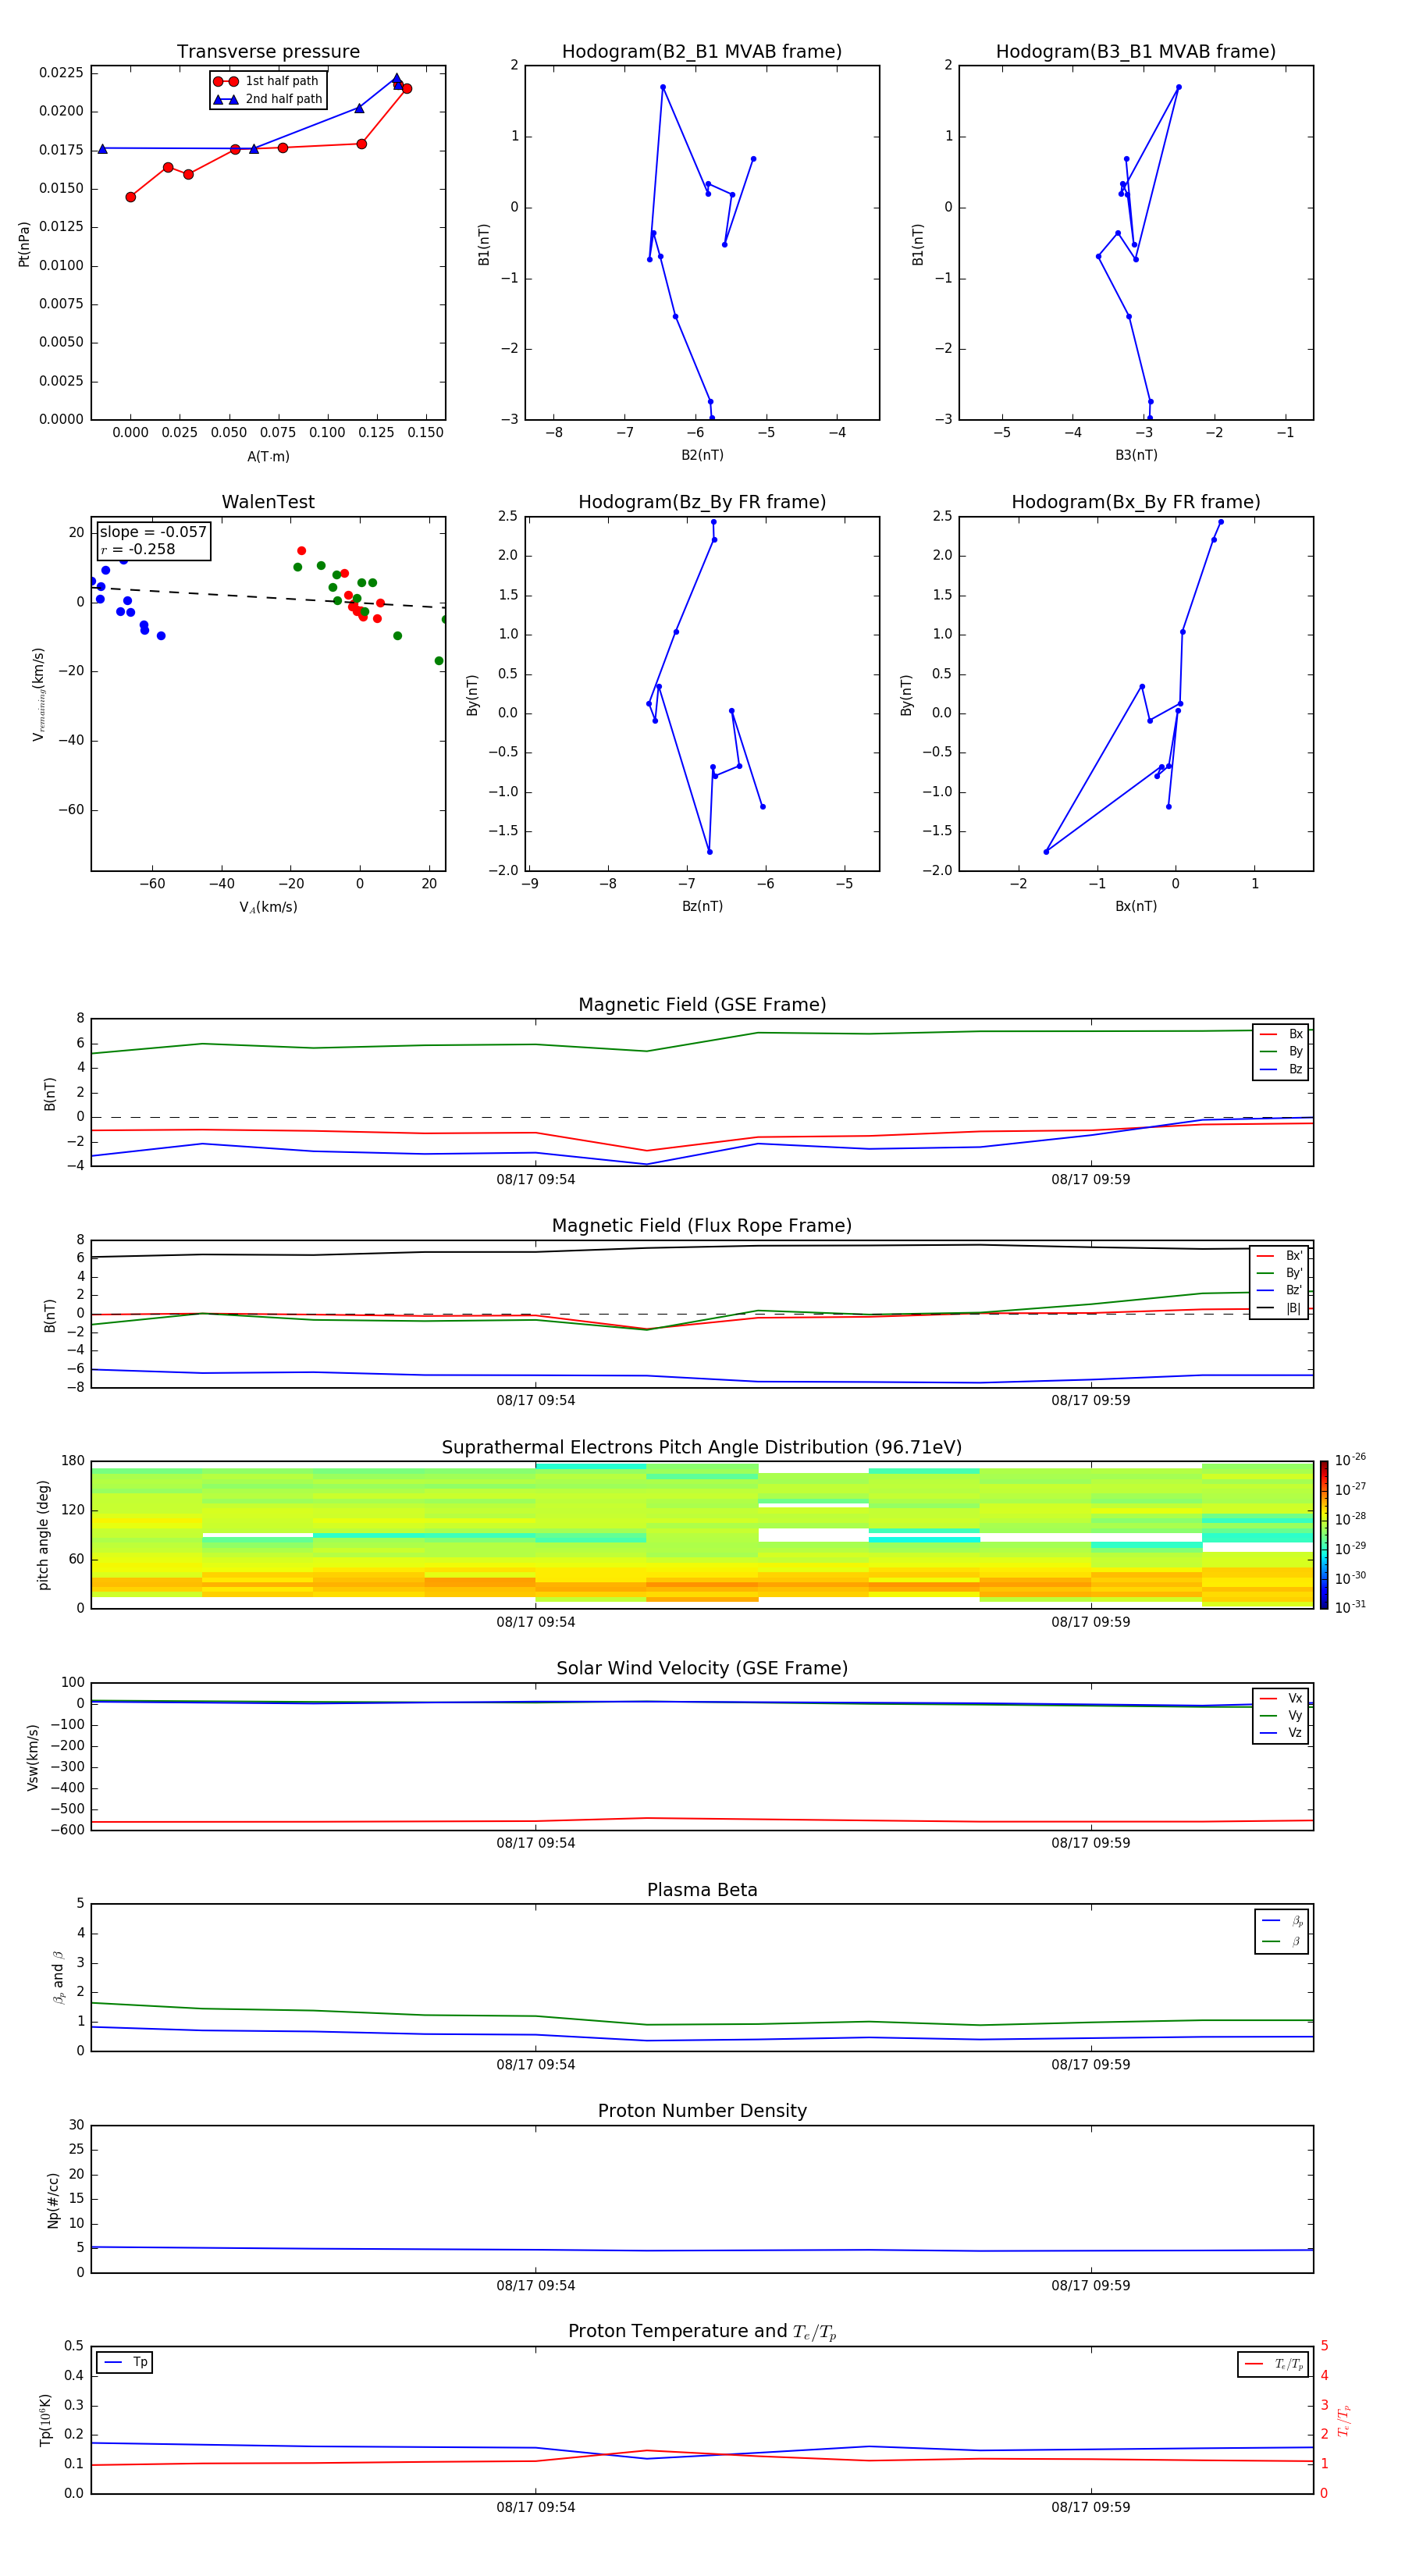The image size is (1405, 2576).
Task: Click the 'Hodogram(B2_B1 MVAB frame)' title
Action: 702,52
